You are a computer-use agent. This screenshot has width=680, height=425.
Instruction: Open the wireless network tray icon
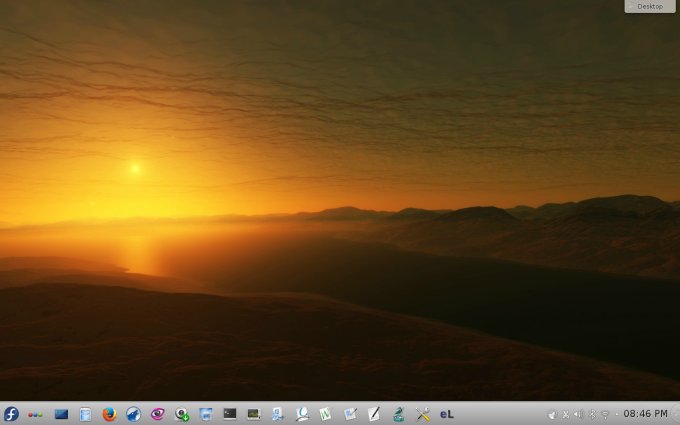(x=605, y=415)
